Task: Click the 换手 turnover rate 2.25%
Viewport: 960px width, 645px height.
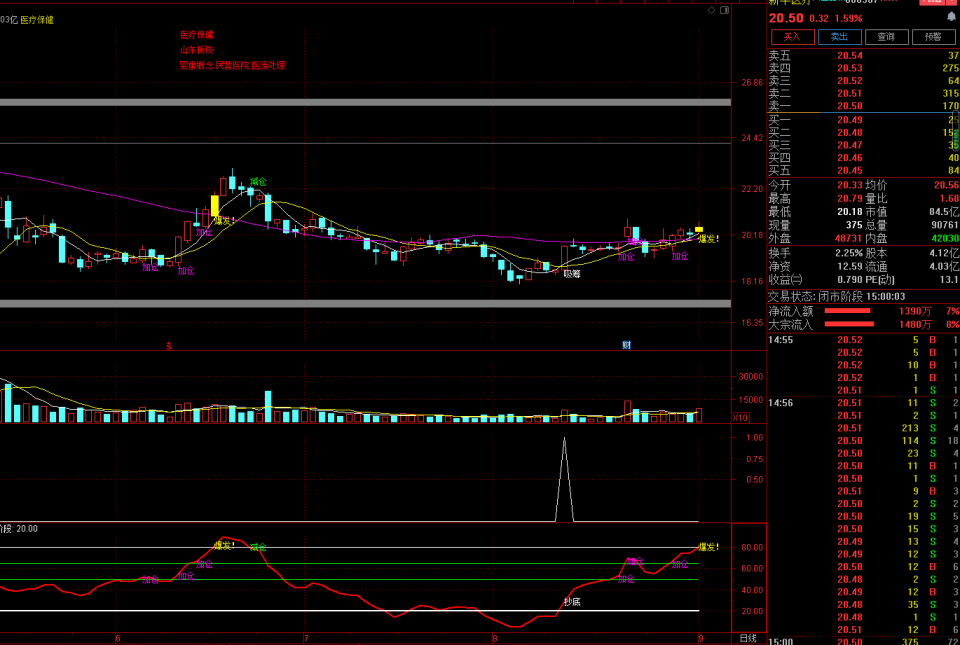Action: tap(849, 253)
